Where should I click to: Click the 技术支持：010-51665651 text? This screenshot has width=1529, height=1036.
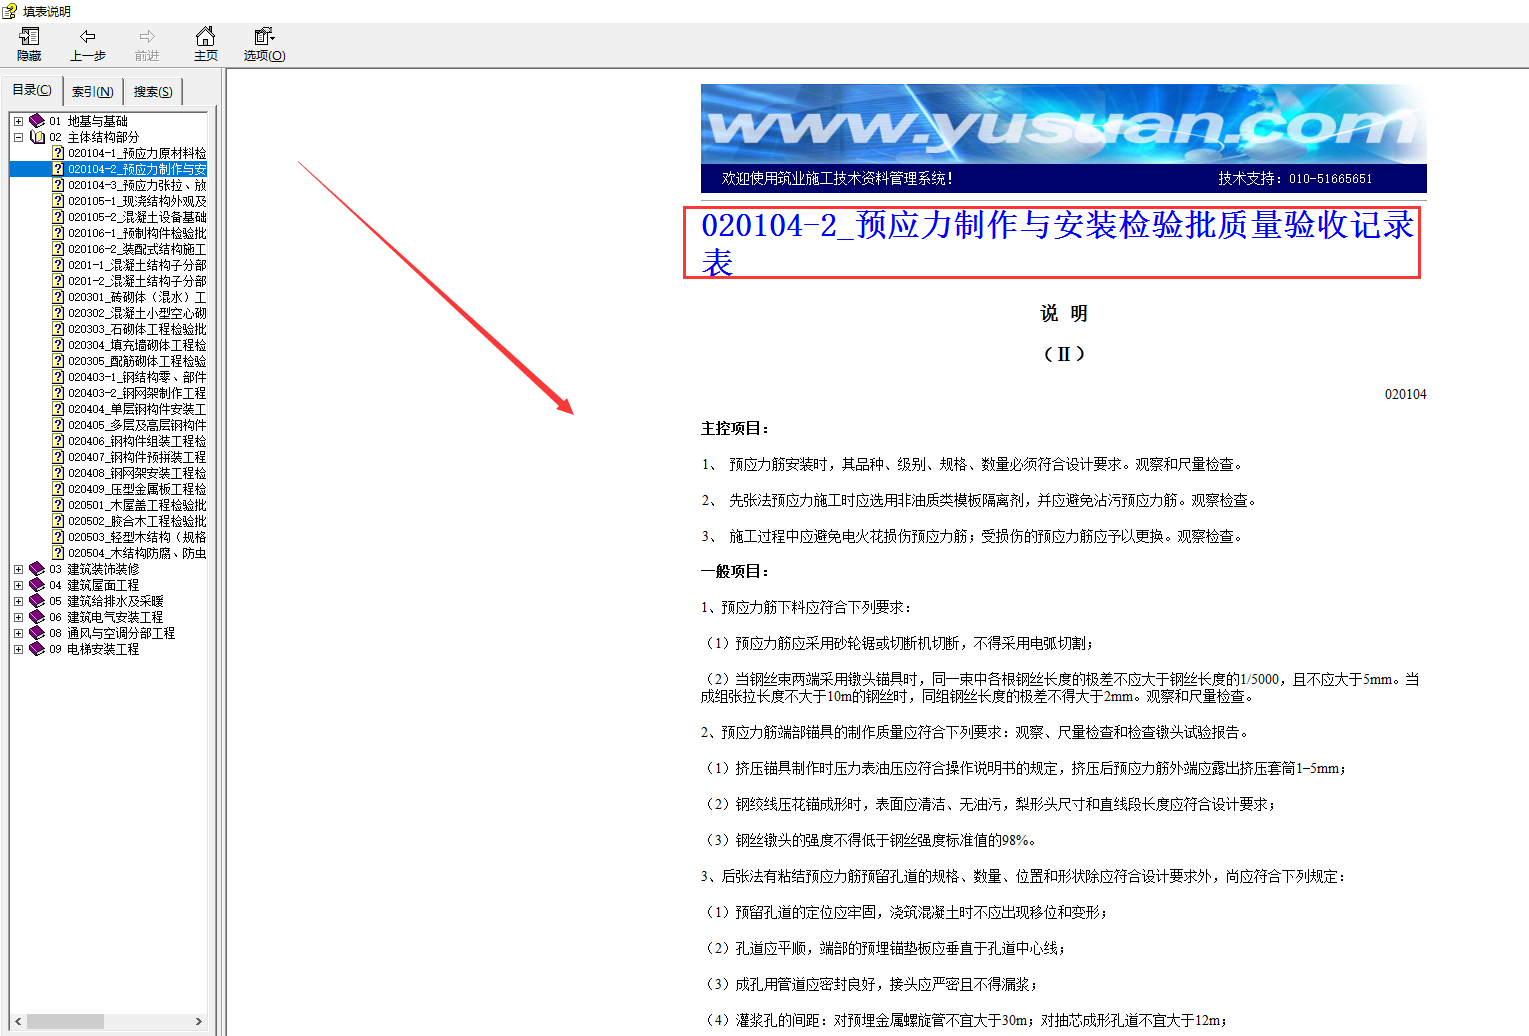[x=1295, y=178]
